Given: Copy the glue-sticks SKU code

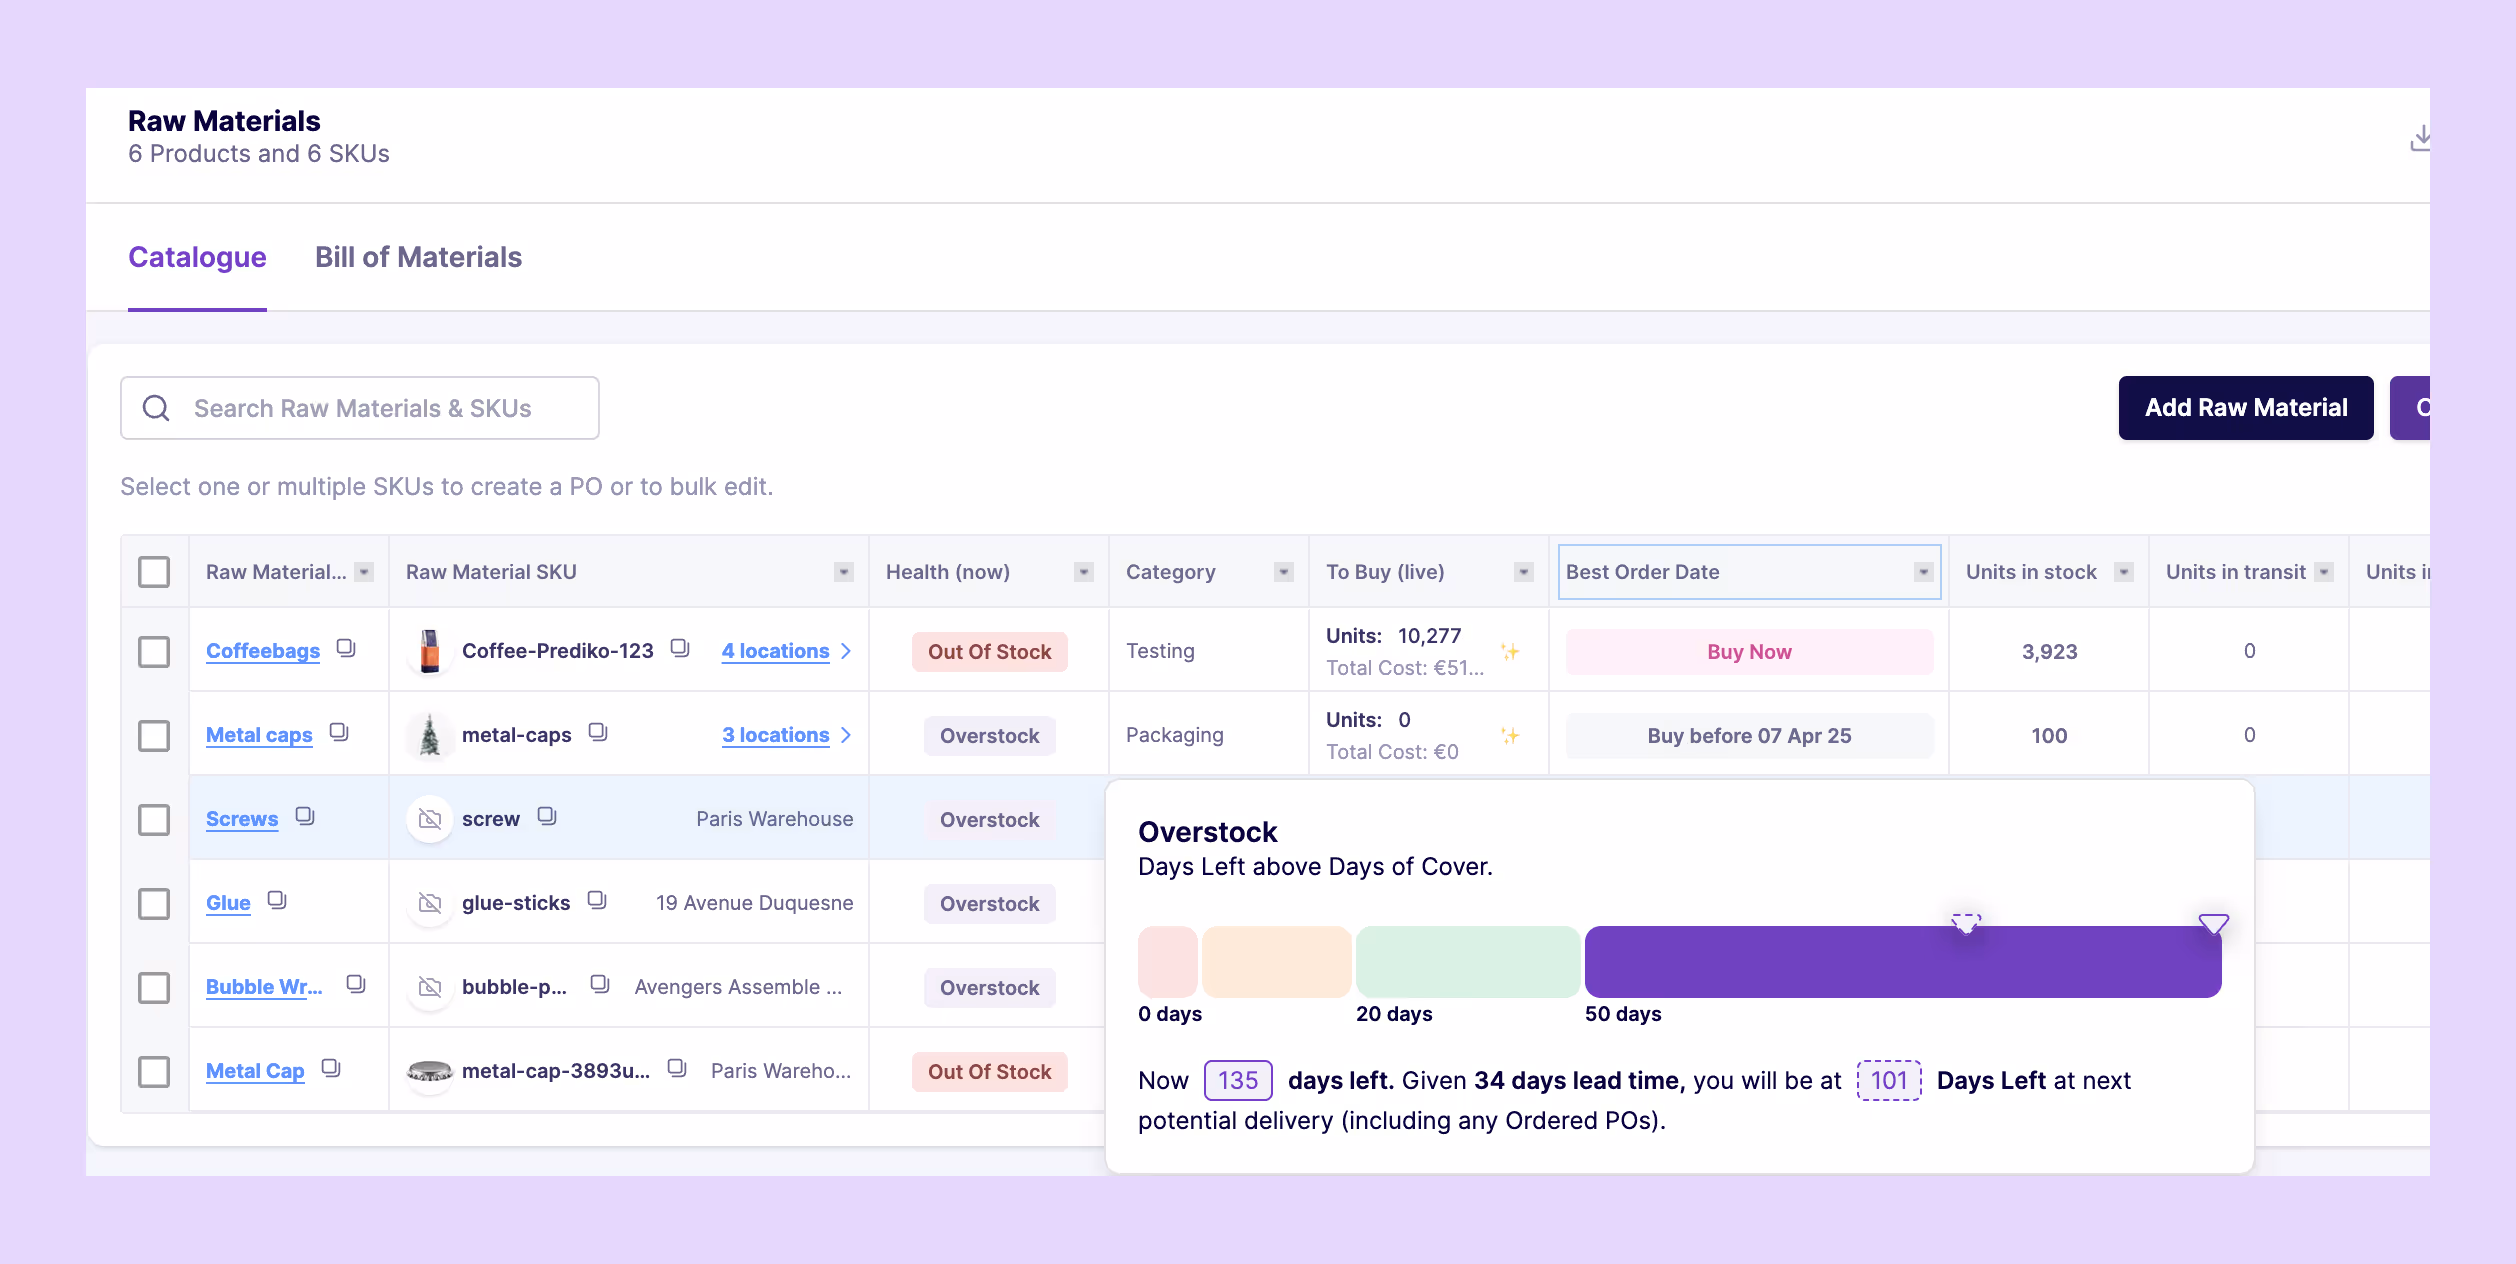Looking at the screenshot, I should click(597, 900).
